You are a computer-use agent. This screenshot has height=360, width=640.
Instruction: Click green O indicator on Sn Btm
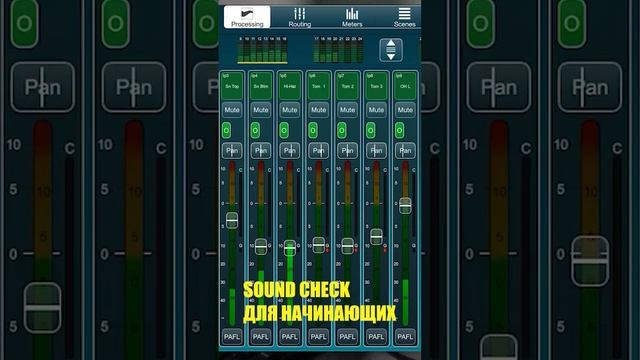[x=256, y=130]
